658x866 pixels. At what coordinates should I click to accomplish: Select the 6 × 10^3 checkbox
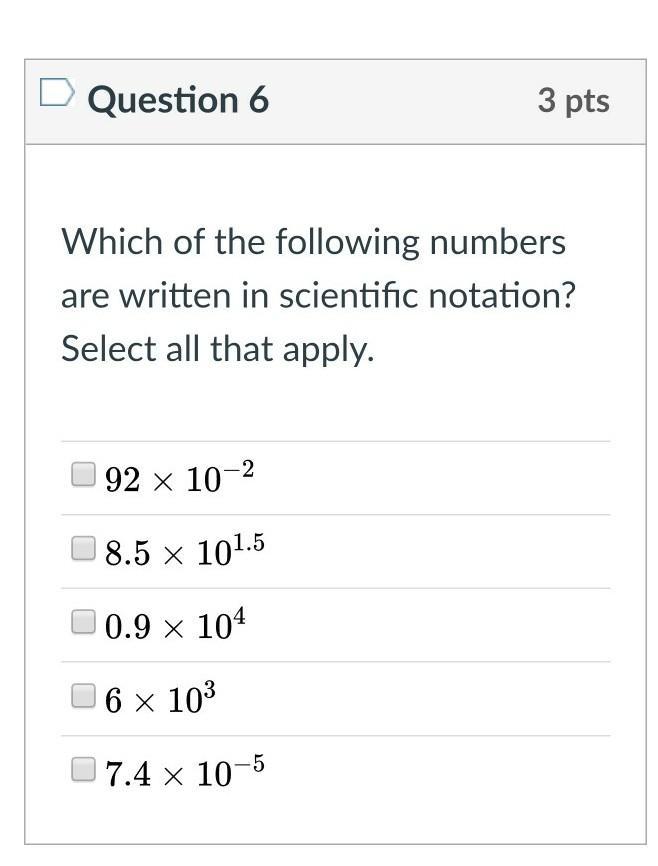click(83, 695)
